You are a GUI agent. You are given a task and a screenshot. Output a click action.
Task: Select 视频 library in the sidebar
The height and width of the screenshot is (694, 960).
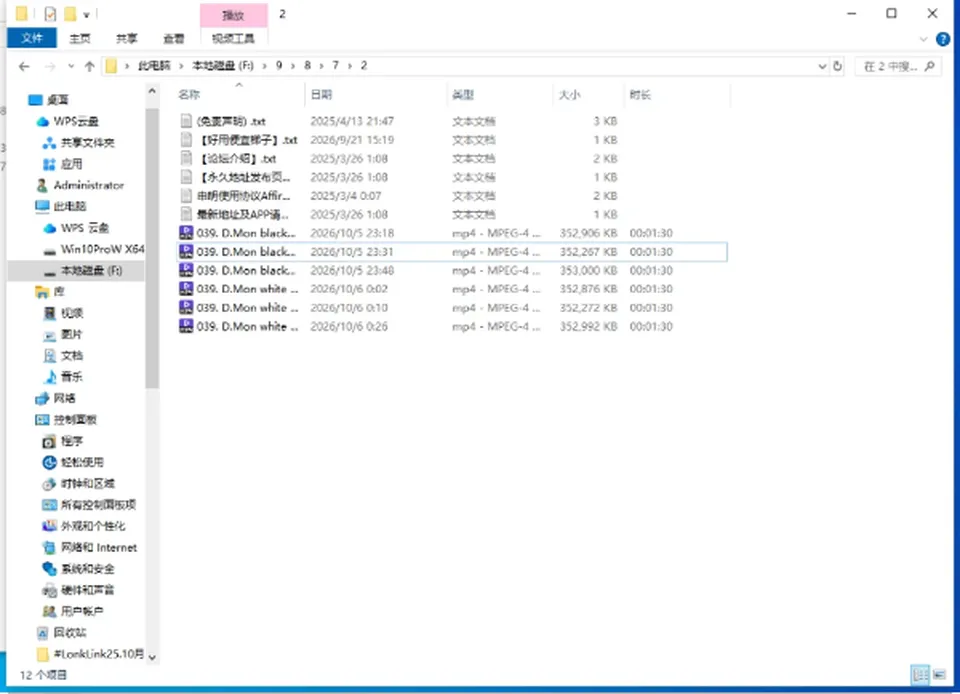pos(72,313)
